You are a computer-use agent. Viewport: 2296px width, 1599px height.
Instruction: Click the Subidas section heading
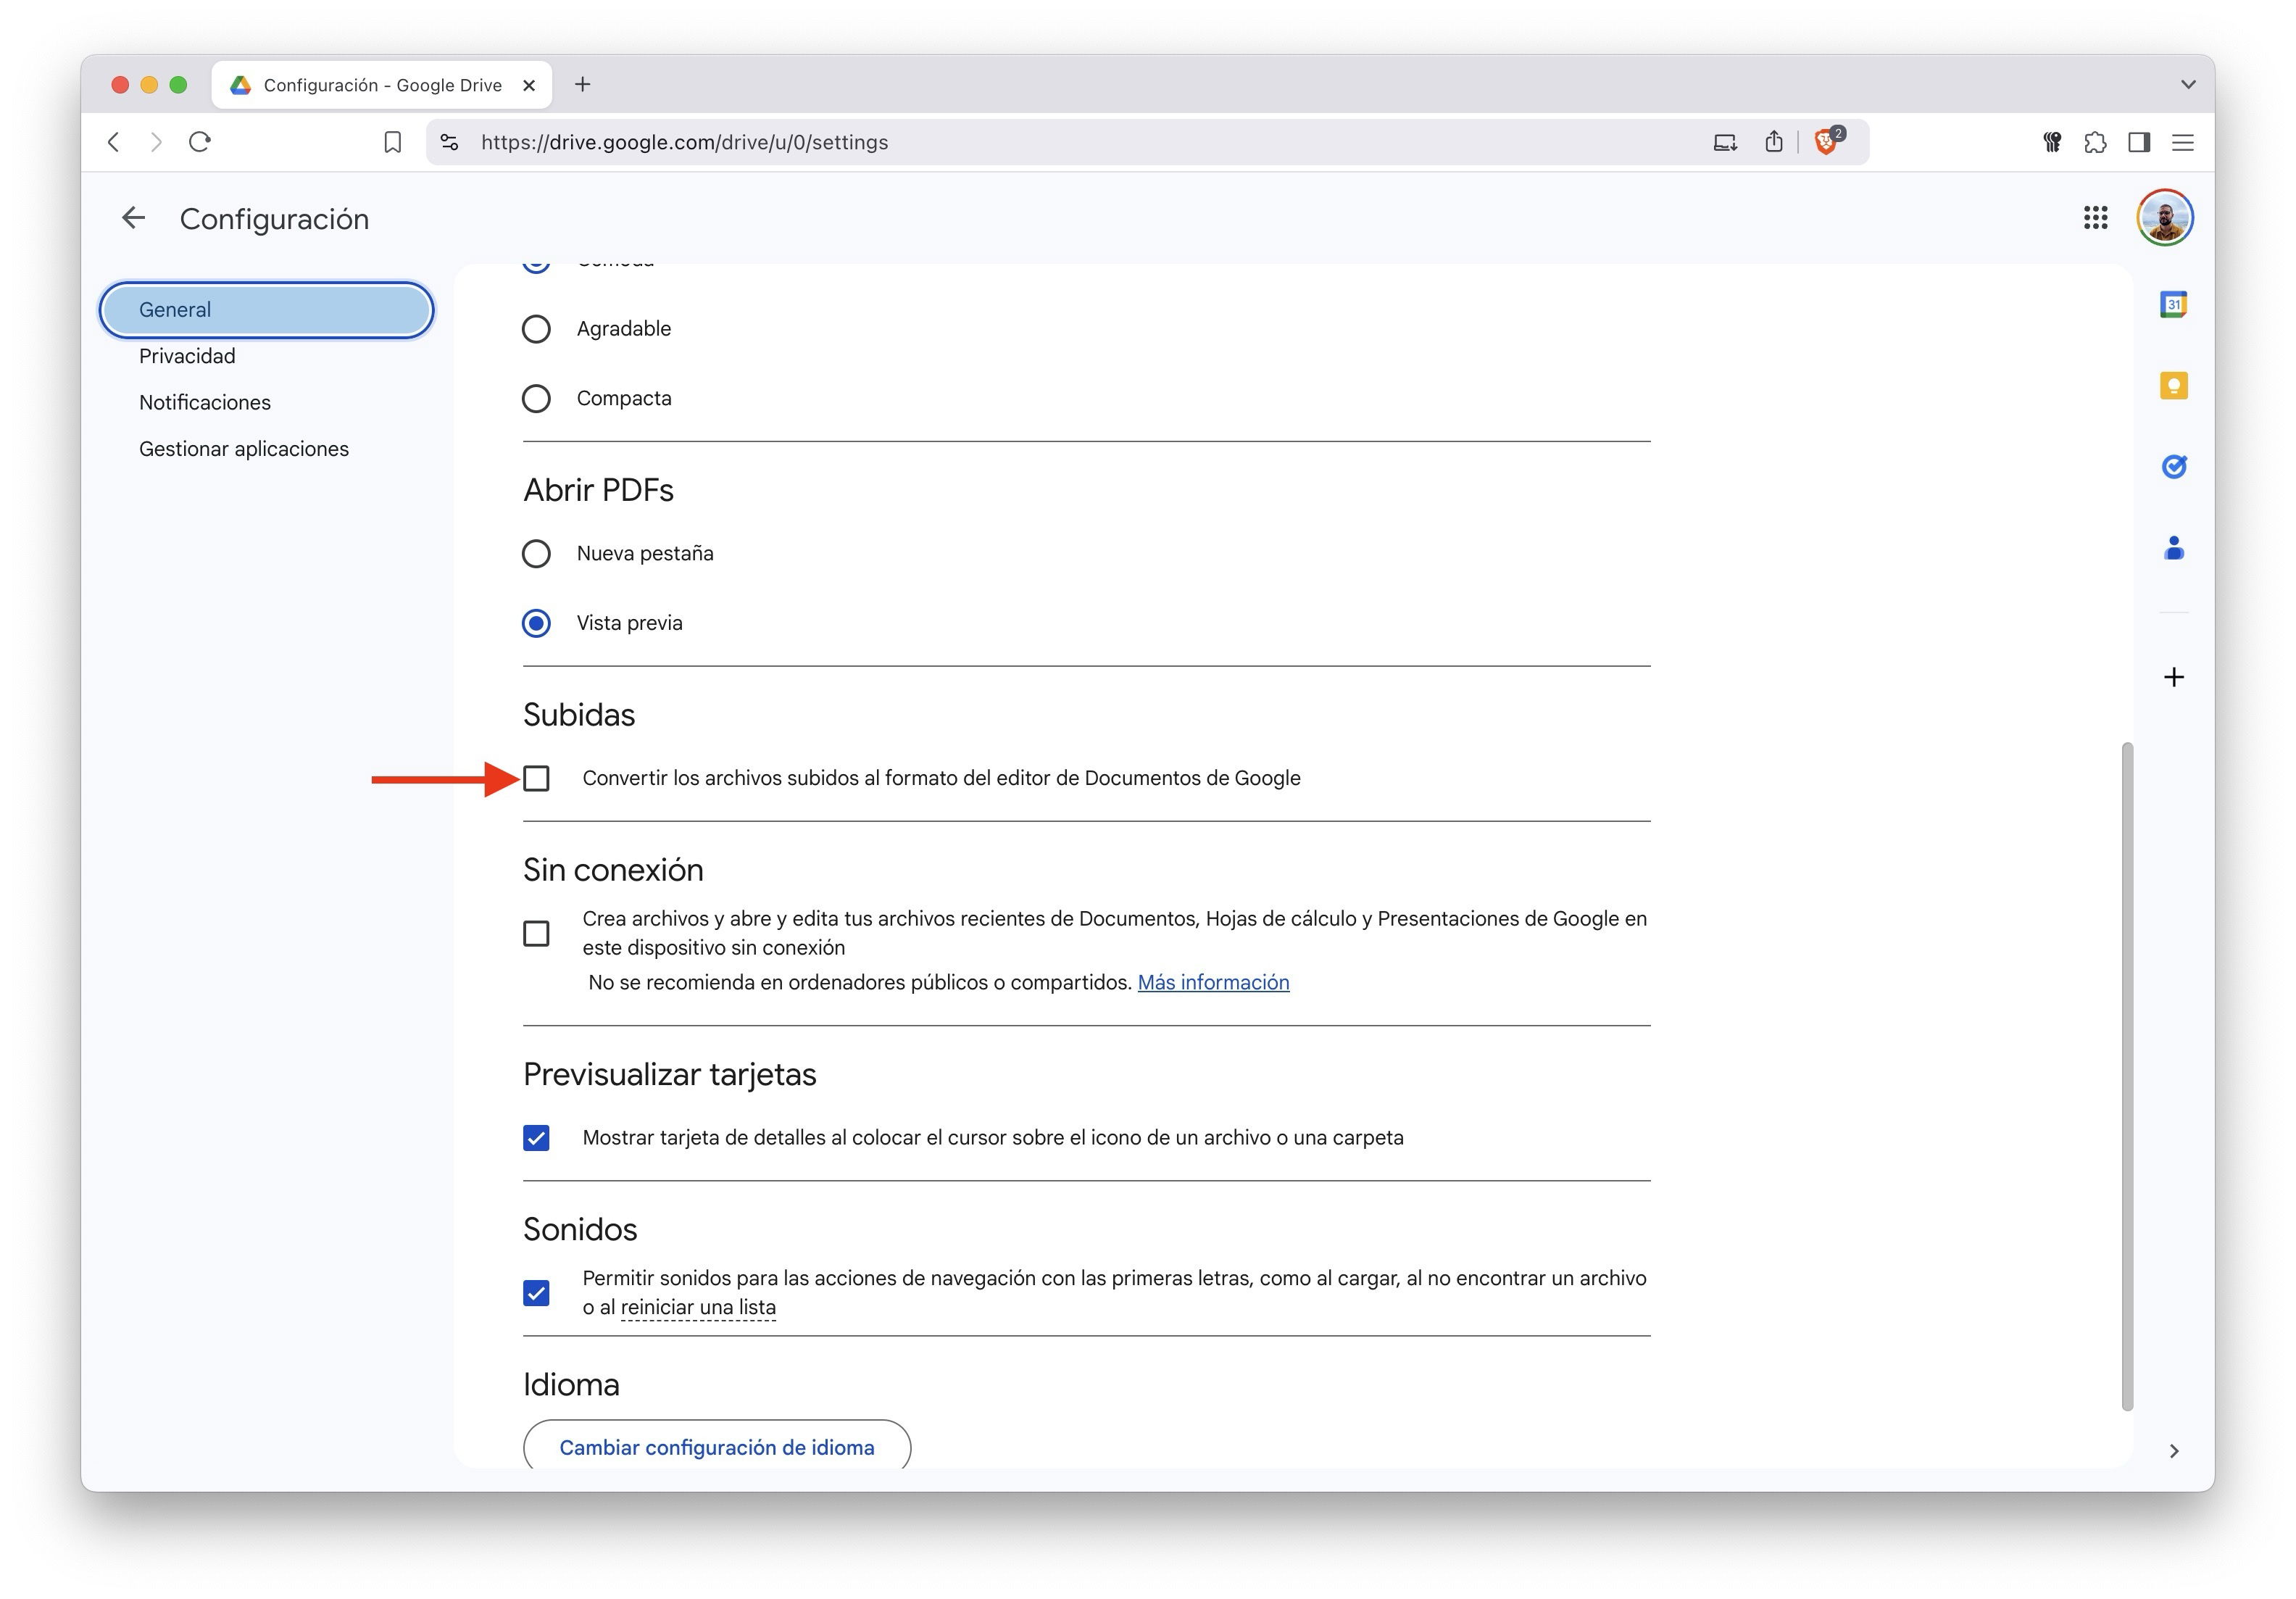579,714
